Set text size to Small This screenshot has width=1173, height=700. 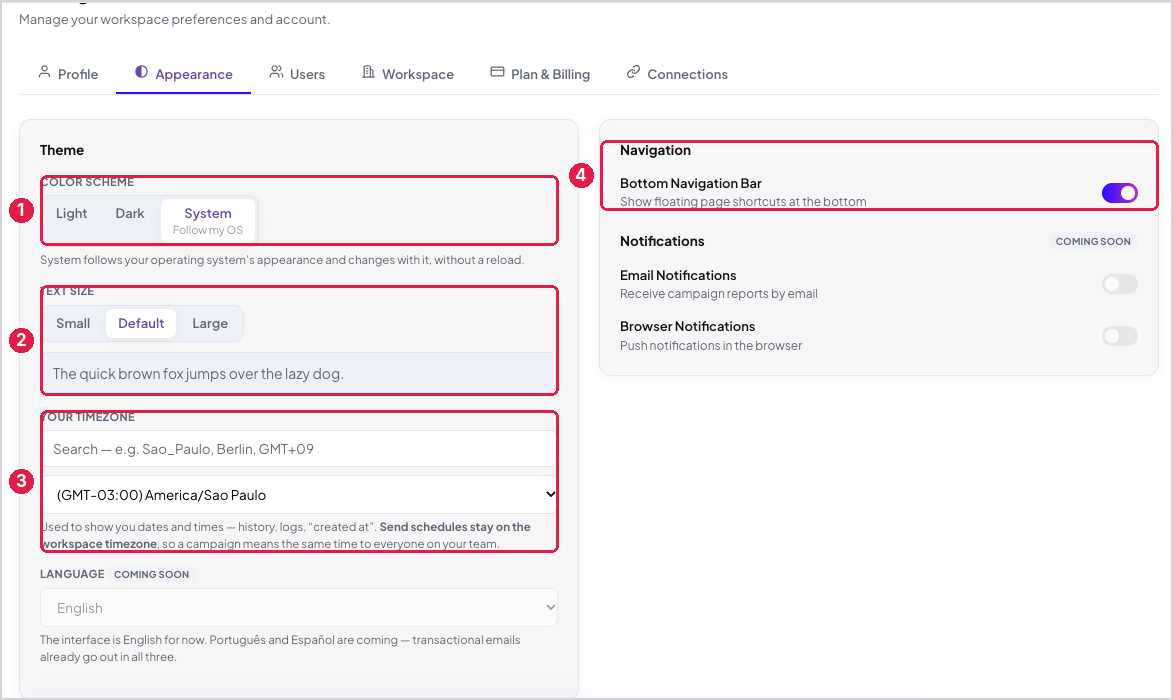73,324
